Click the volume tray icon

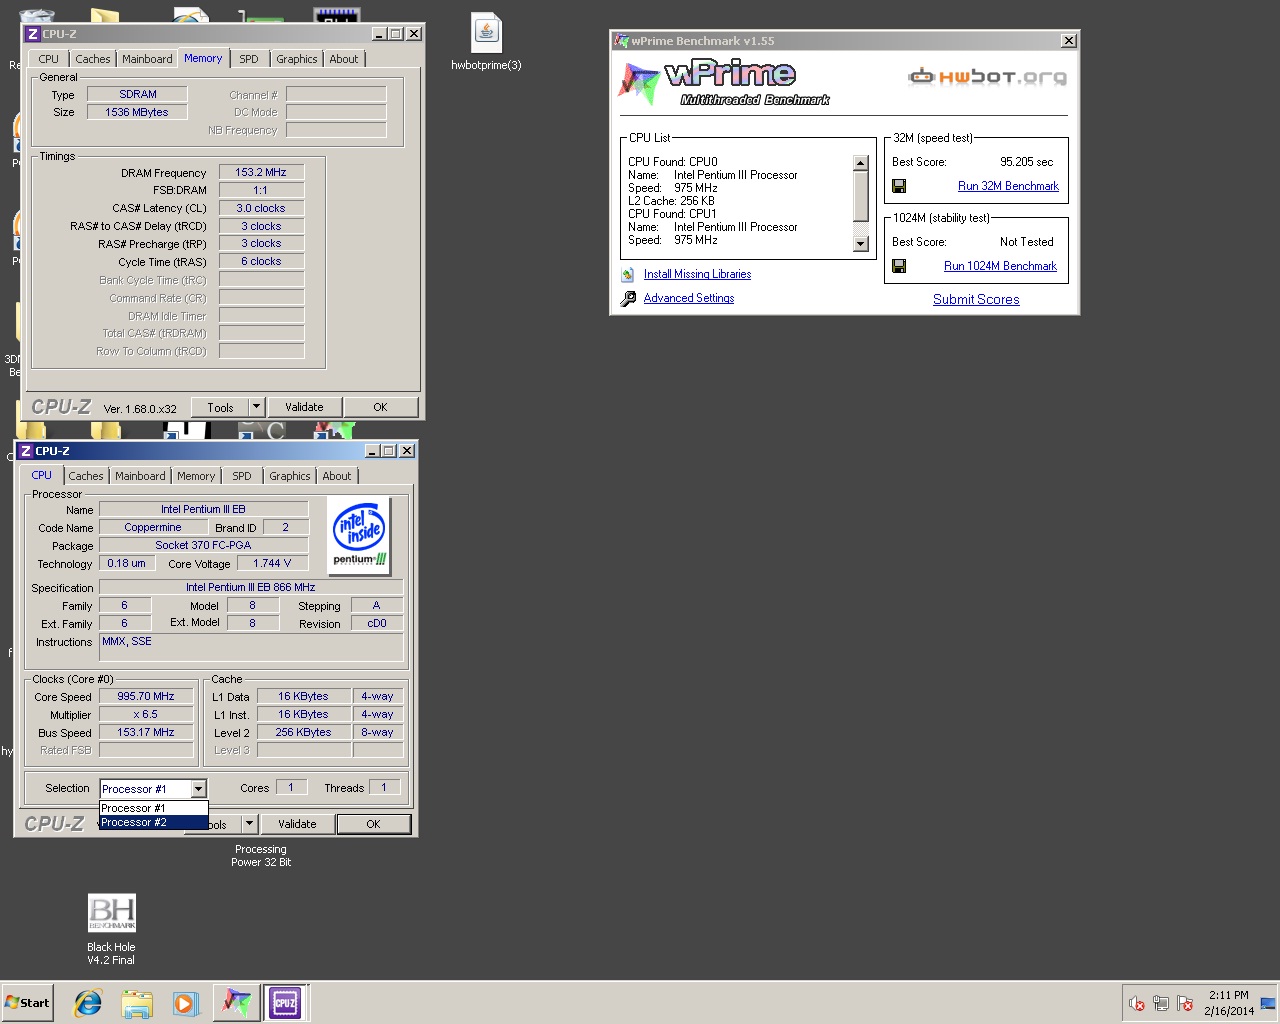1136,1003
